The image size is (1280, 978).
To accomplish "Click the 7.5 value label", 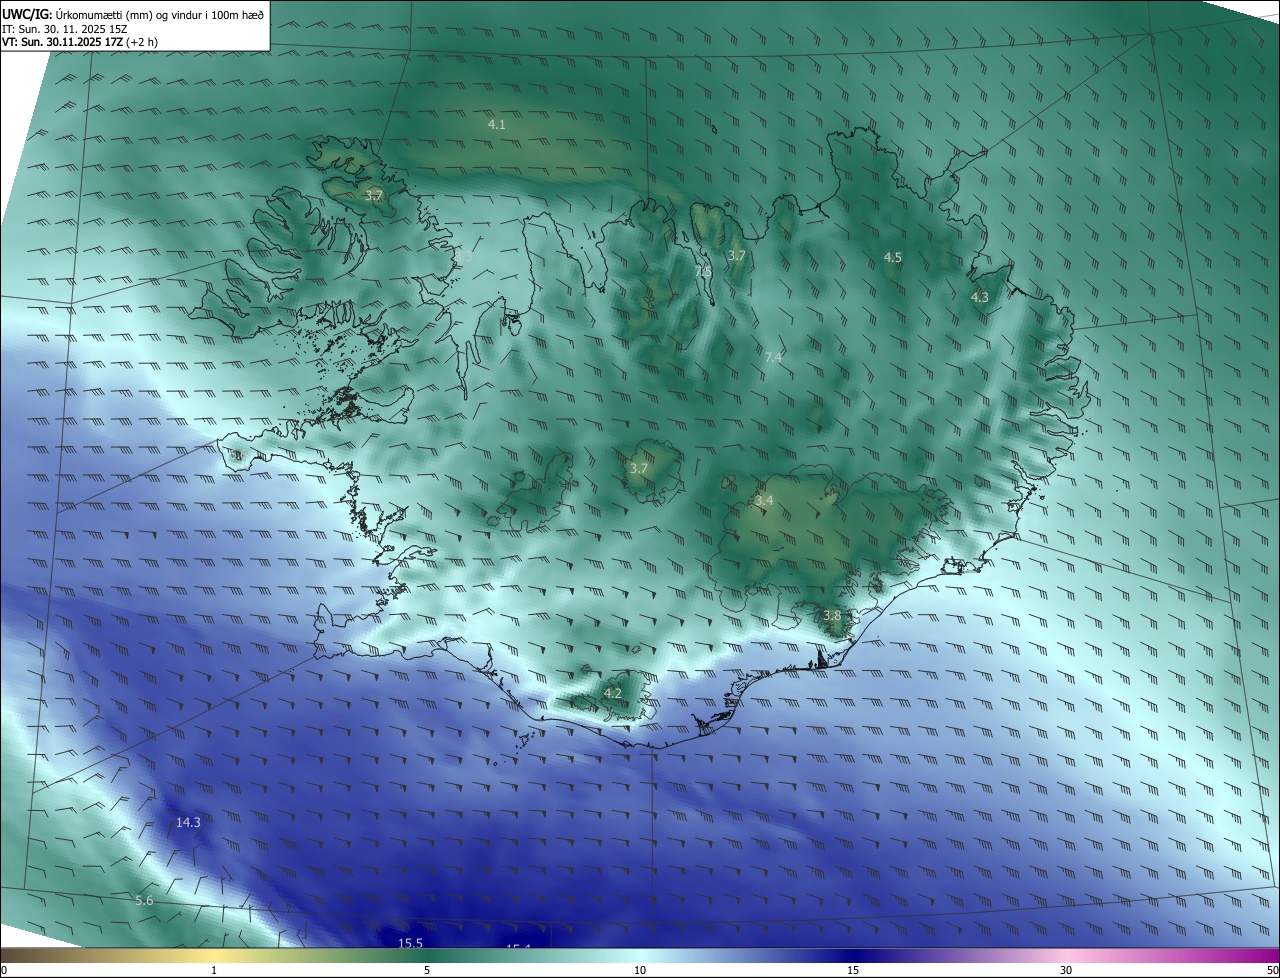I will (x=703, y=271).
